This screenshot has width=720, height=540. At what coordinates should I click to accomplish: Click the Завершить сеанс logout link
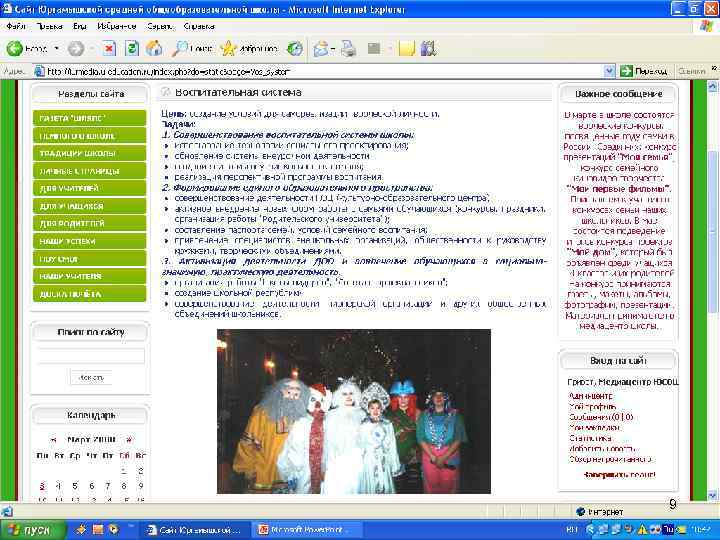(619, 475)
